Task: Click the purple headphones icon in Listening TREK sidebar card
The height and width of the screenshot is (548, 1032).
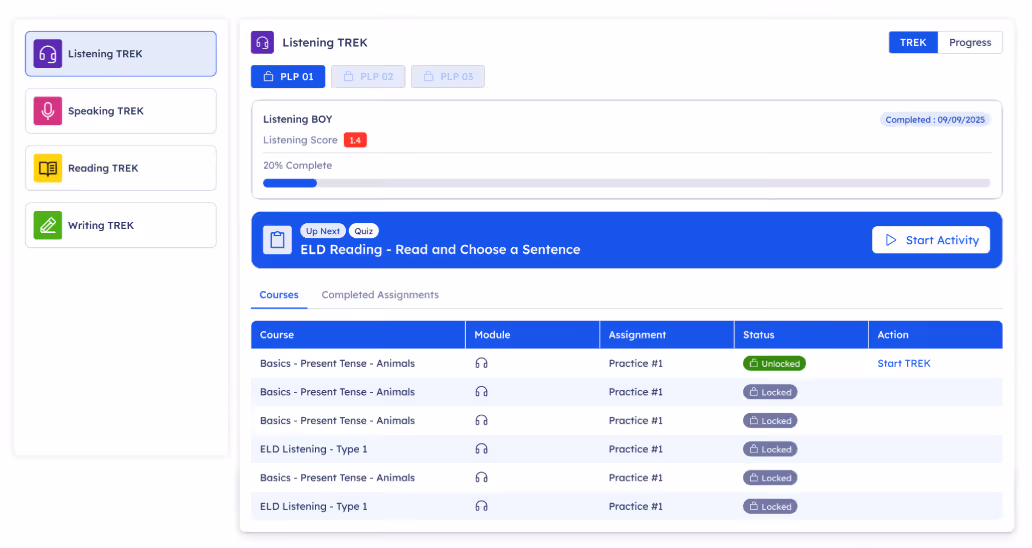Action: point(47,54)
